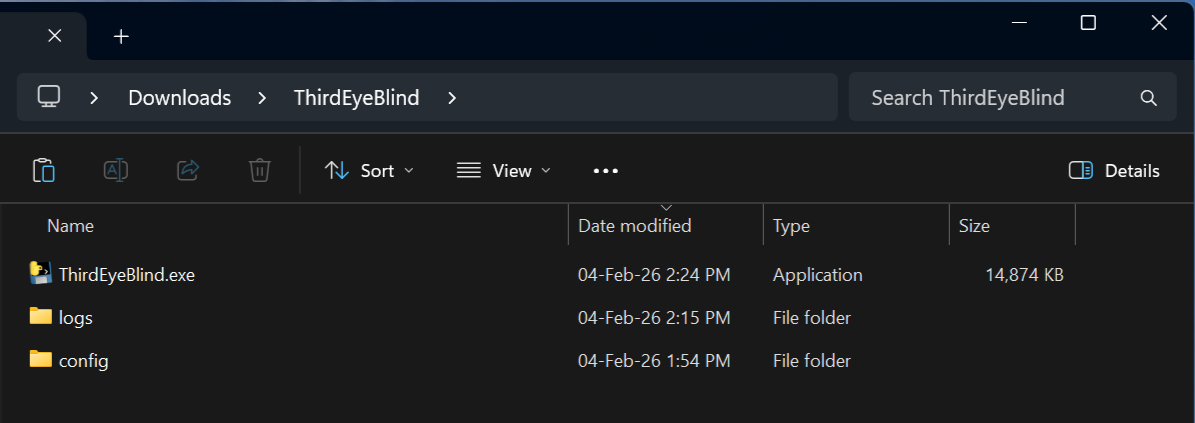
Task: Maximize the File Explorer window
Action: point(1088,23)
